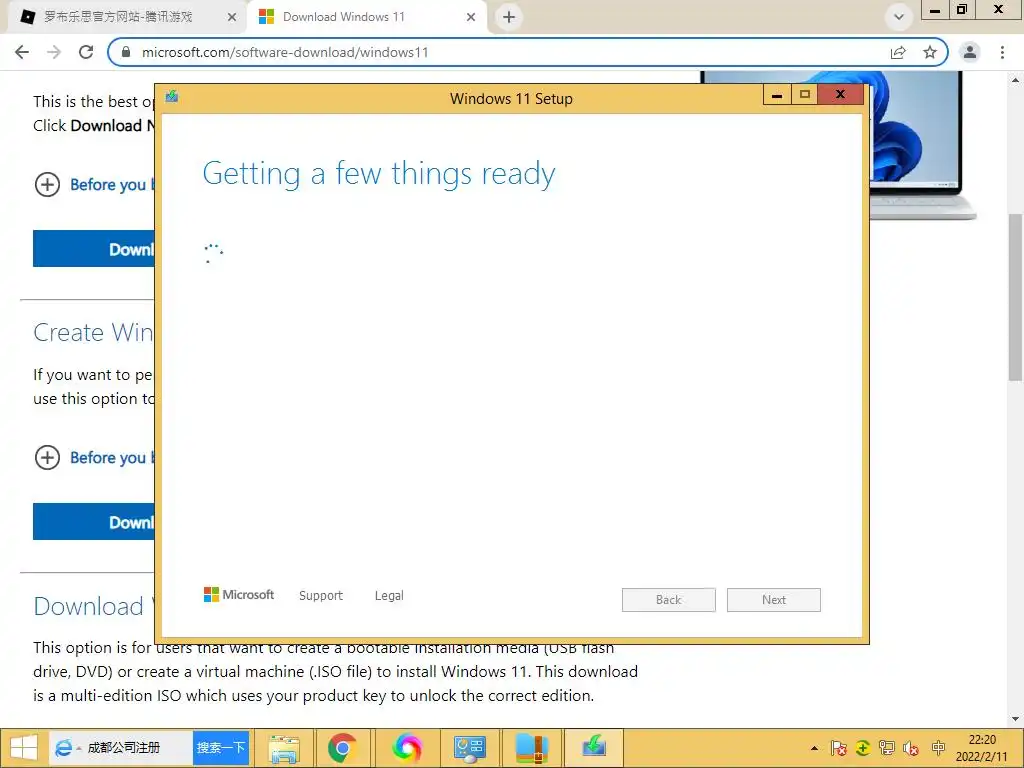This screenshot has height=768, width=1024.
Task: Minimize the Windows 11 Setup window
Action: click(x=777, y=95)
